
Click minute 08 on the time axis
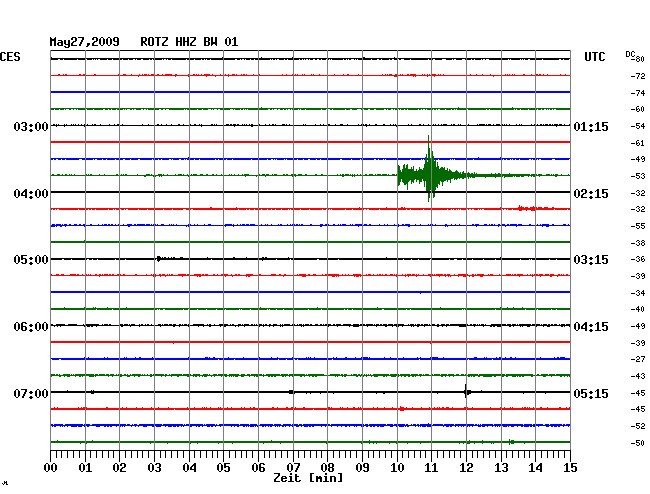point(327,468)
